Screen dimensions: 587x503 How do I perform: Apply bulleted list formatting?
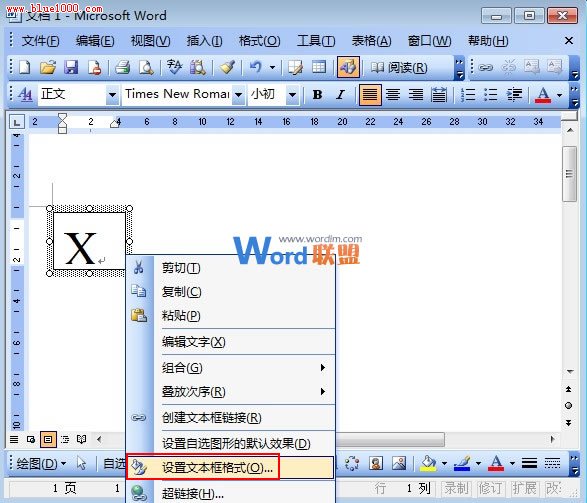click(490, 94)
